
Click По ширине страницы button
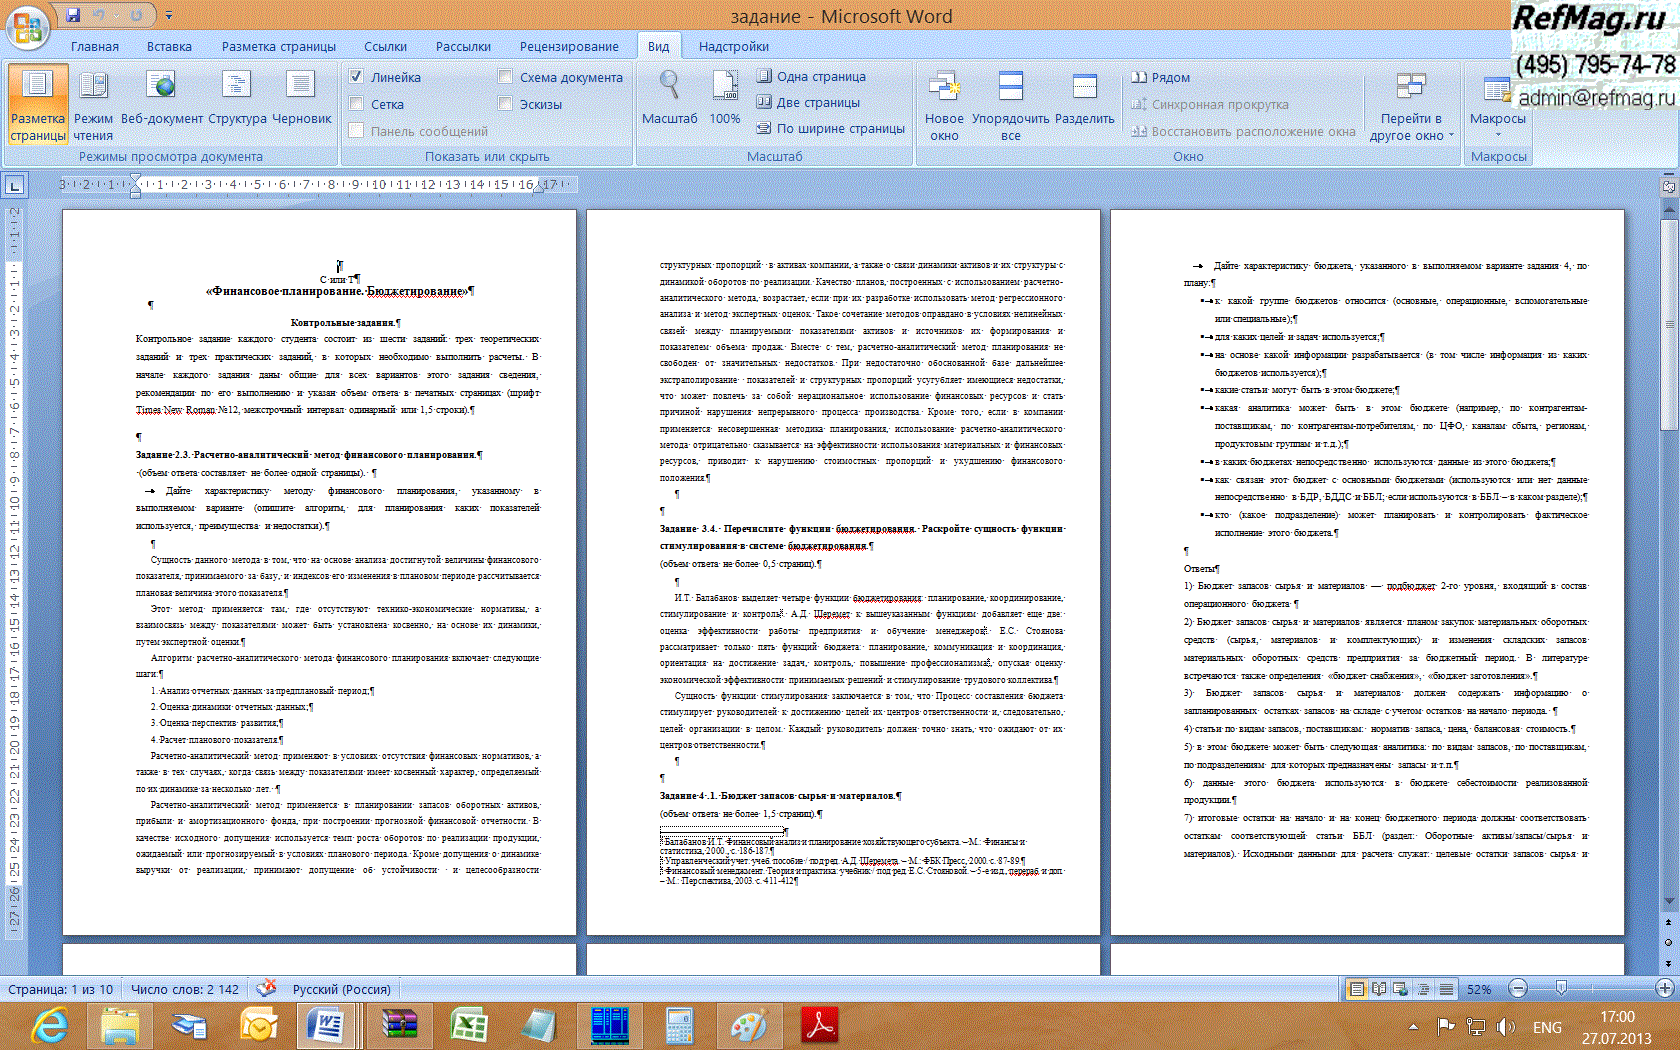830,128
